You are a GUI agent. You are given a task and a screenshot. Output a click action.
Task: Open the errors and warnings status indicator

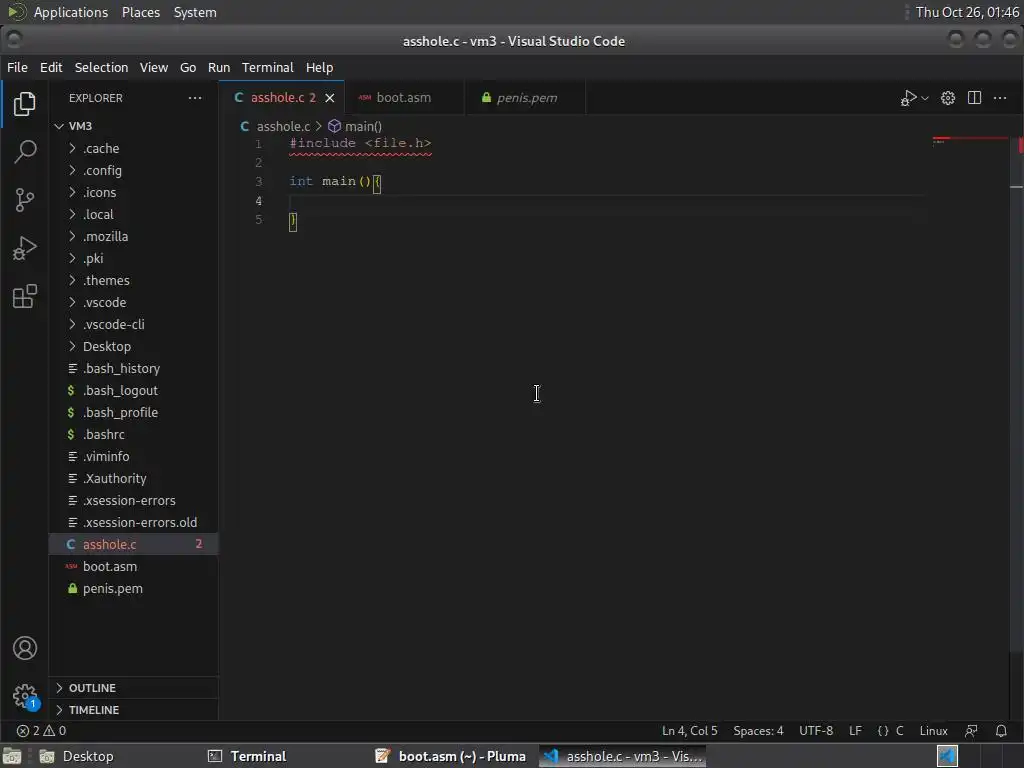(x=41, y=731)
